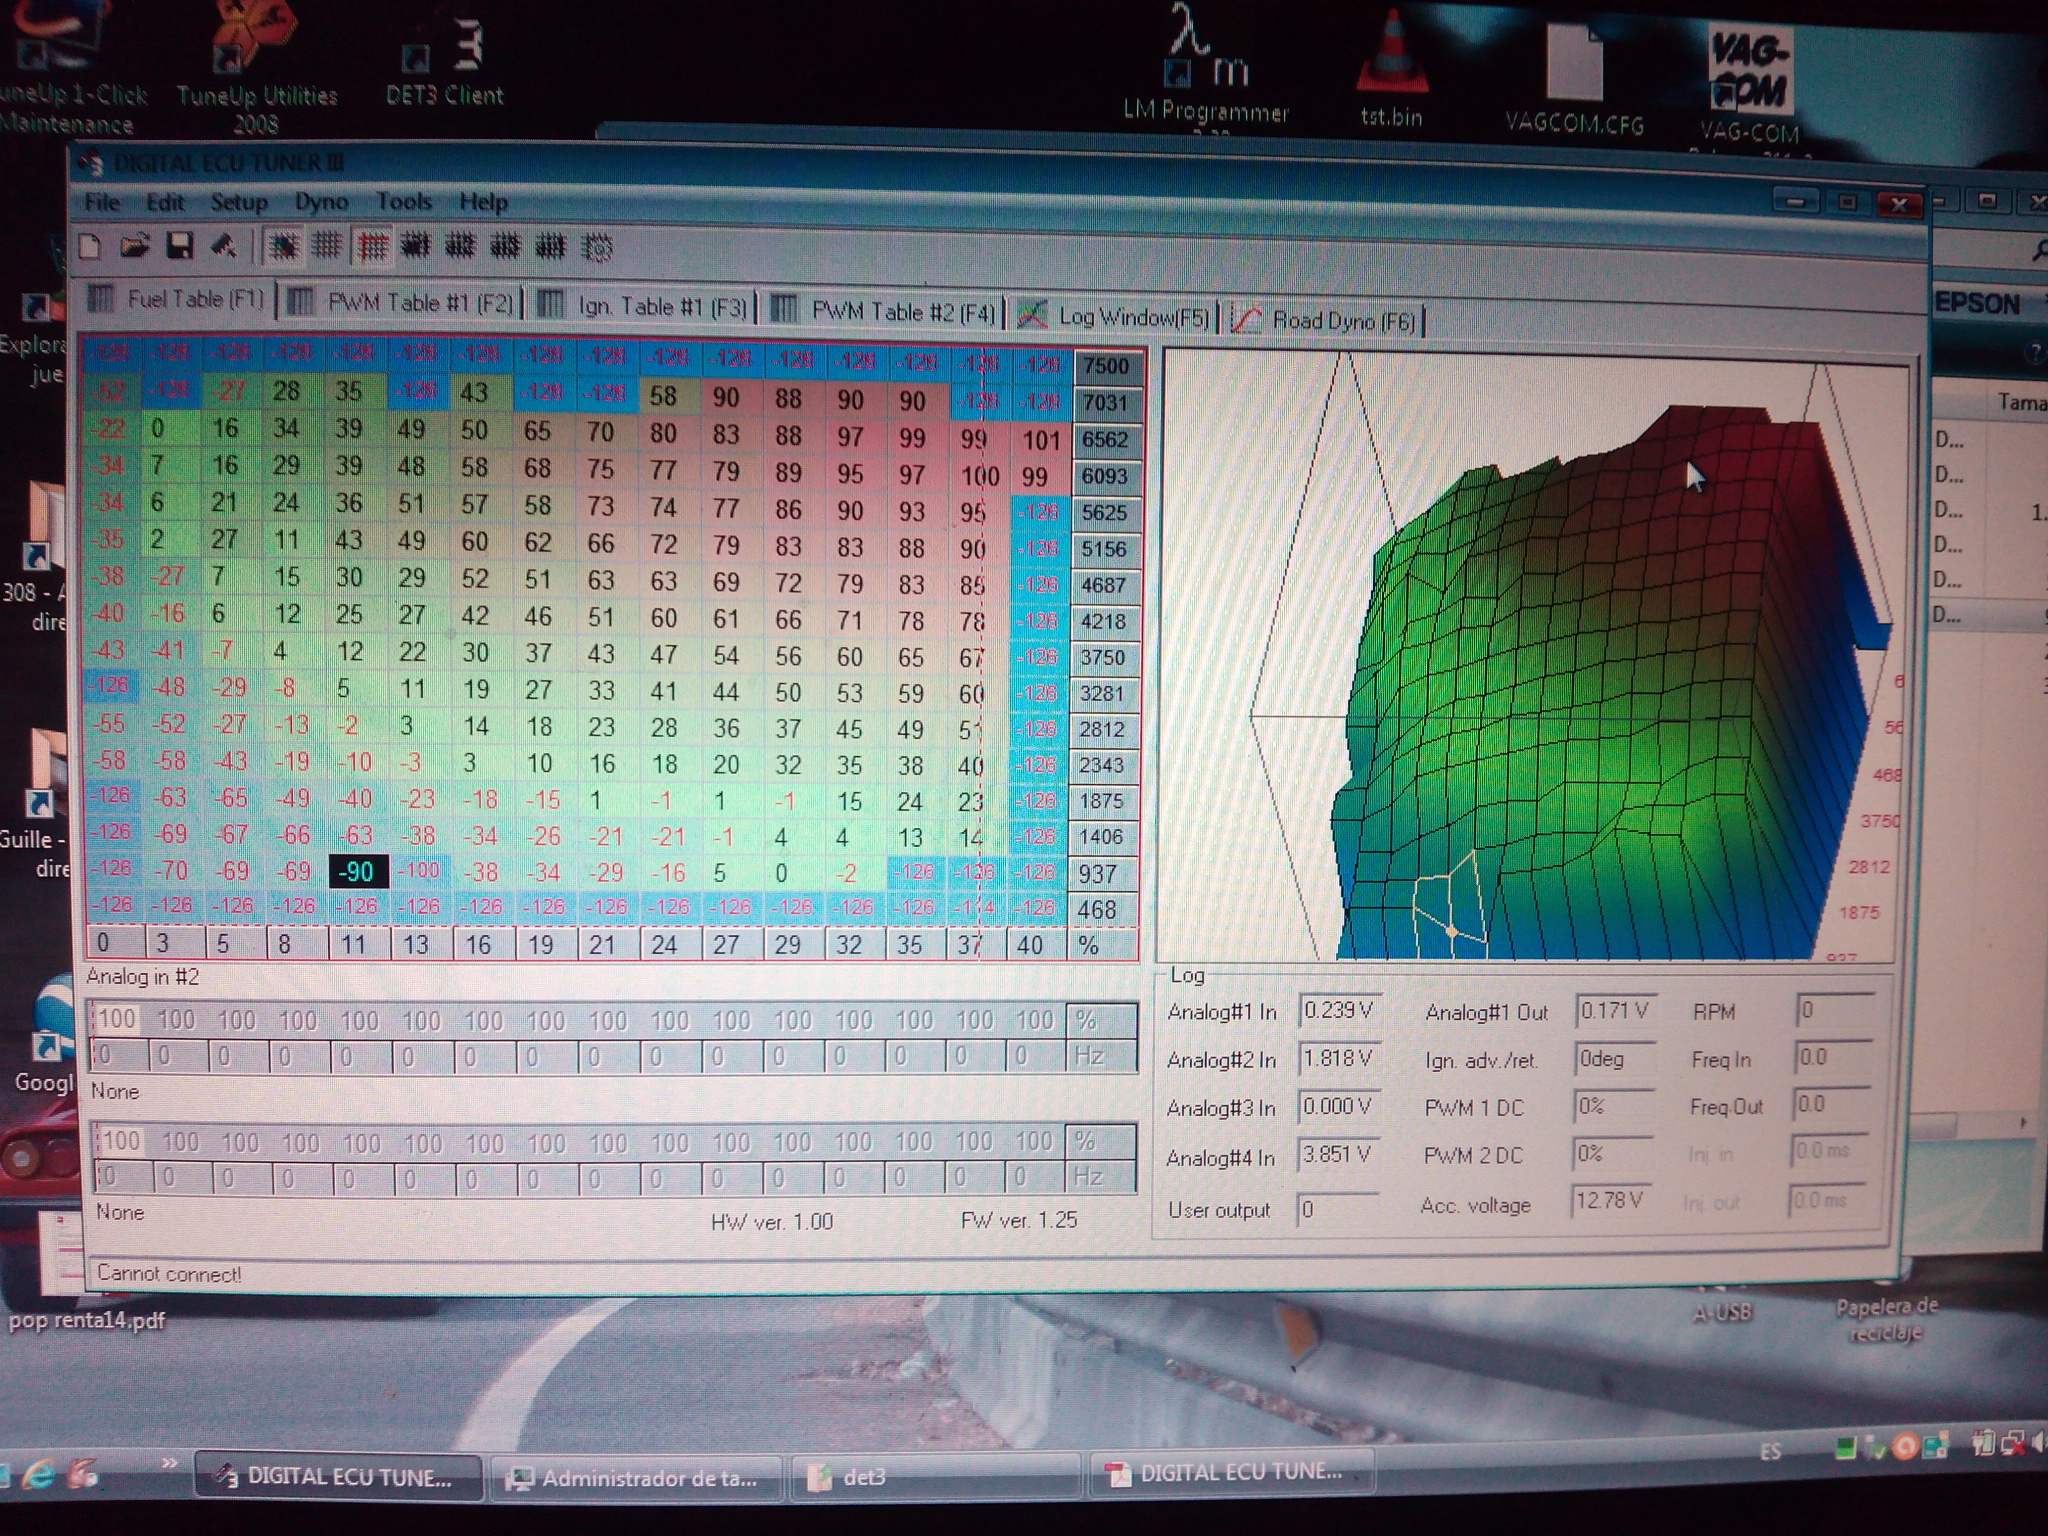Click the New file toolbar icon
This screenshot has height=1536, width=2048.
[91, 245]
